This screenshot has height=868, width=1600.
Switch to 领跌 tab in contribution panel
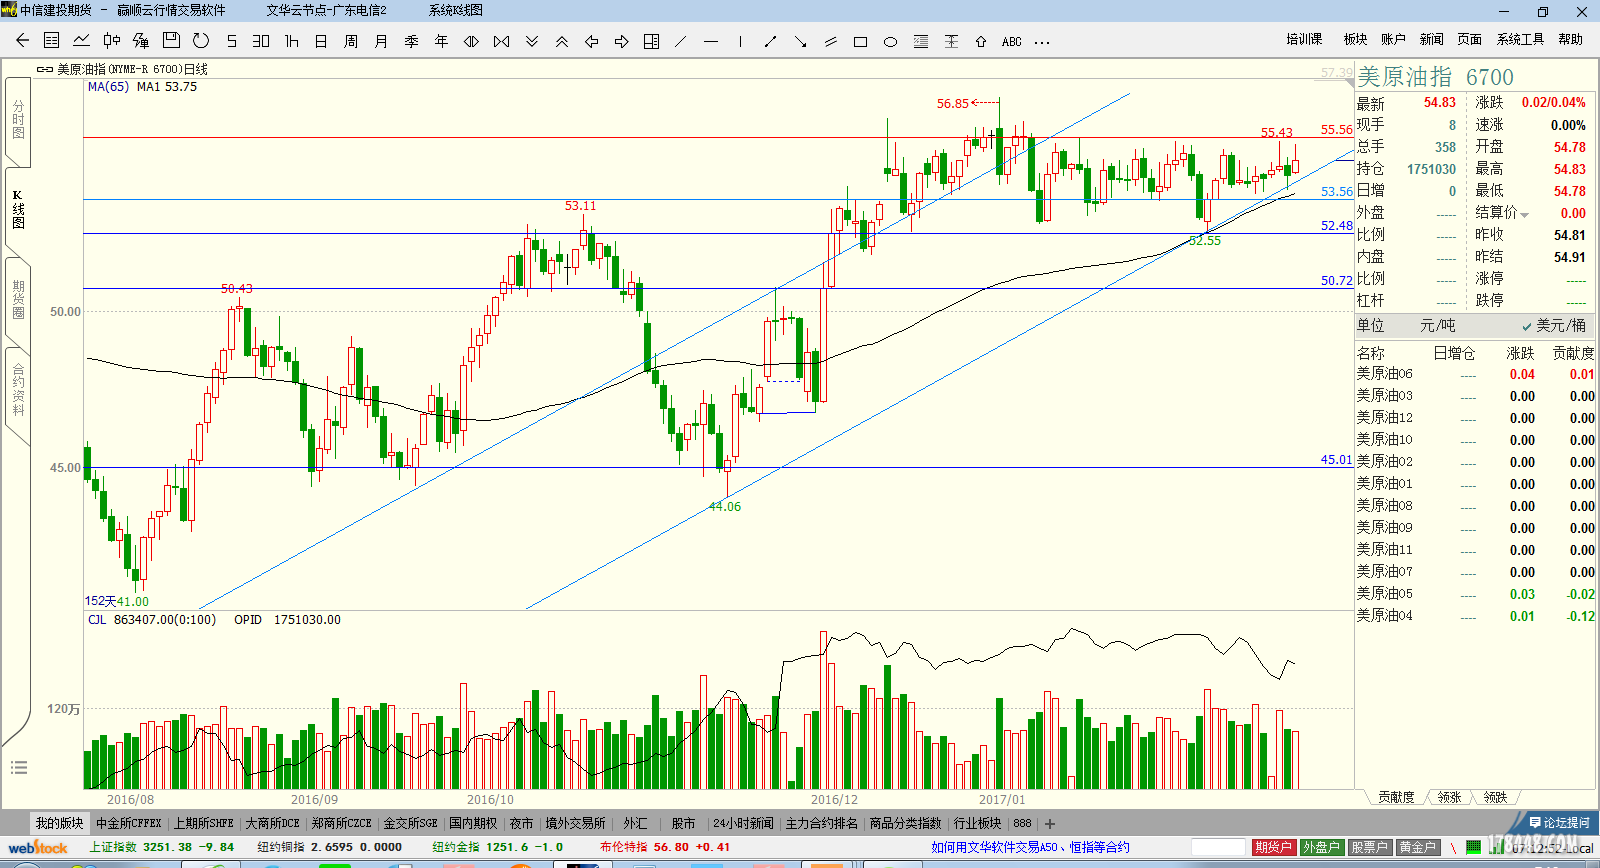[x=1495, y=797]
